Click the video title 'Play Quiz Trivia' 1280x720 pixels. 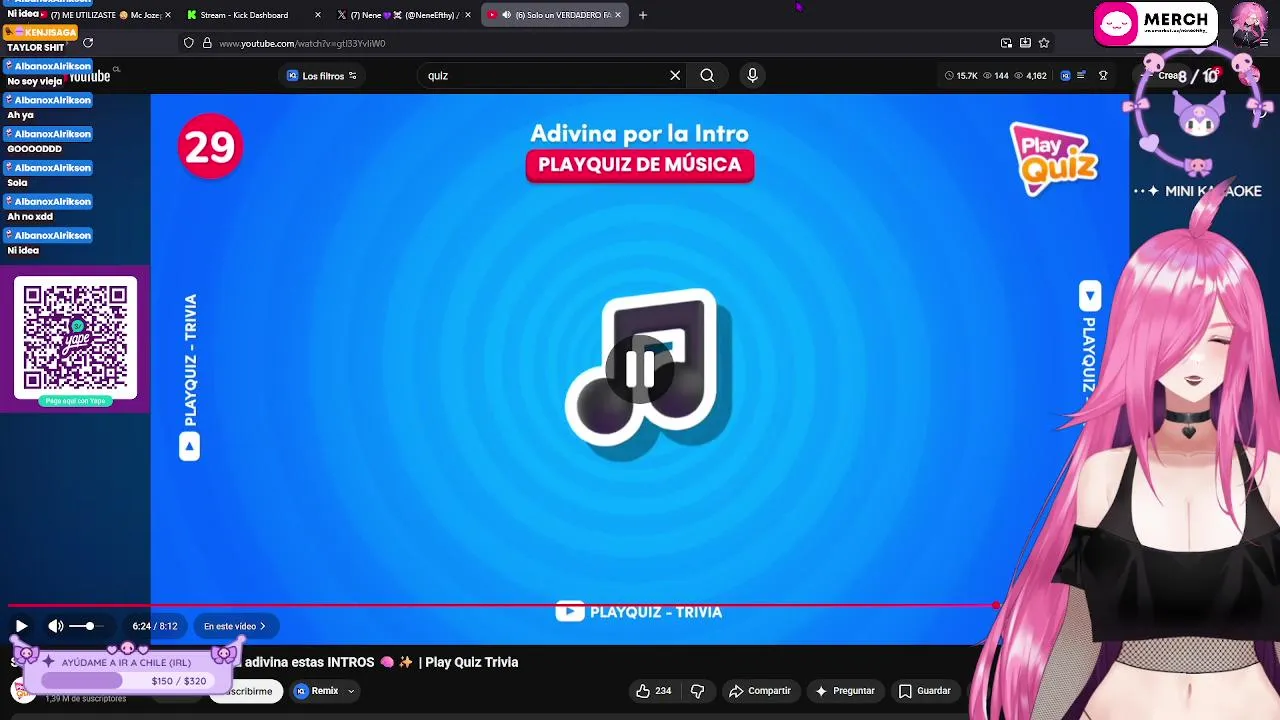pyautogui.click(x=471, y=662)
